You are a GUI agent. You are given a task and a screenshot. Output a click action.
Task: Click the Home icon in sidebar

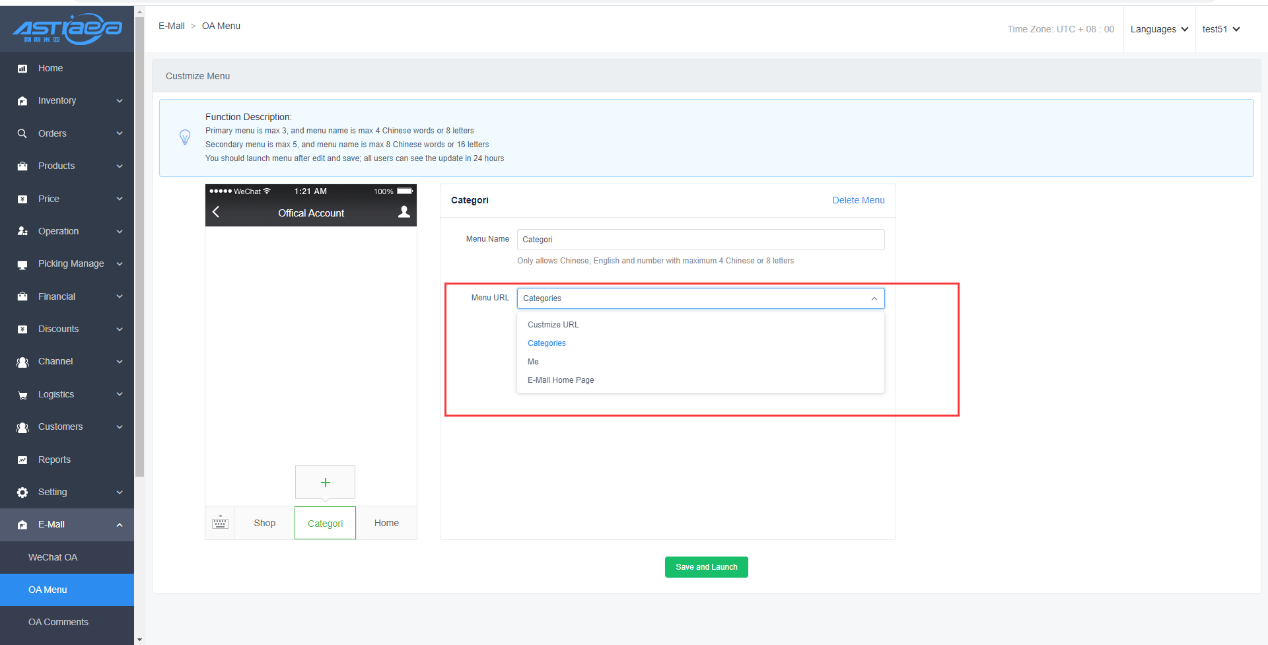click(x=22, y=68)
